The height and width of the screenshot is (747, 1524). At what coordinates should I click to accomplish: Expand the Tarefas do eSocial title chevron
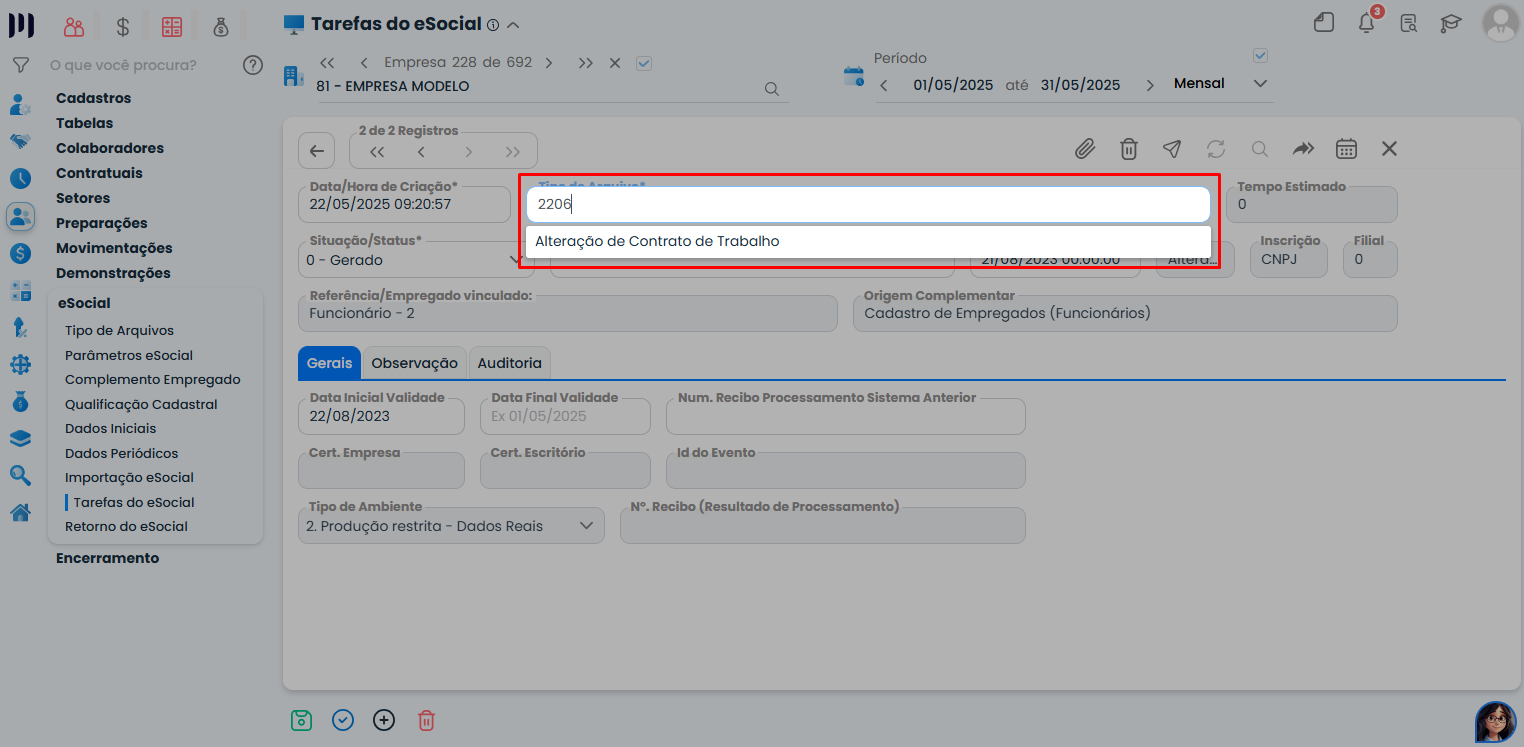pos(513,25)
